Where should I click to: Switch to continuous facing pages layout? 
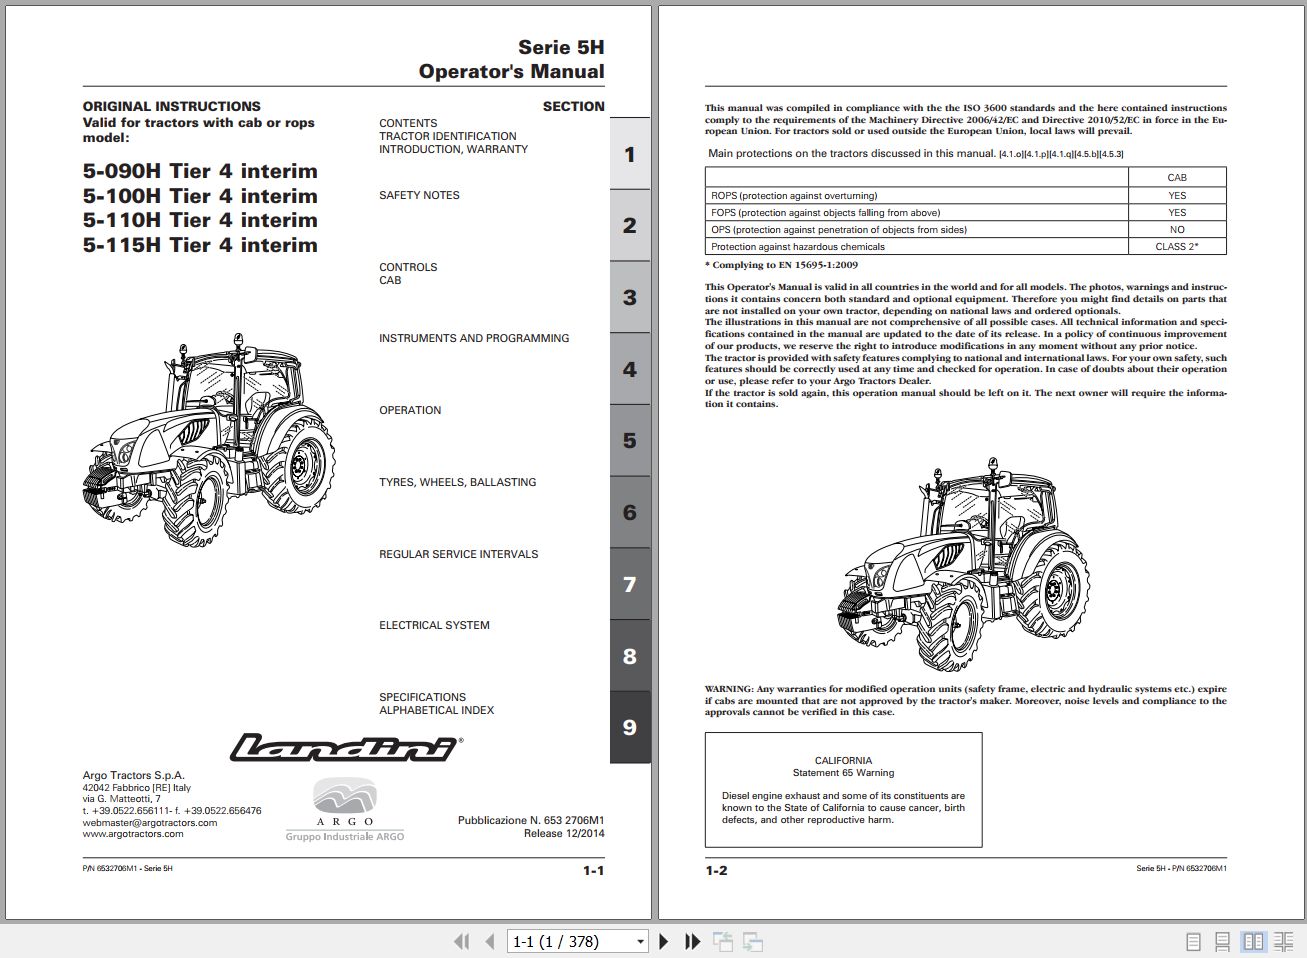coord(1284,941)
